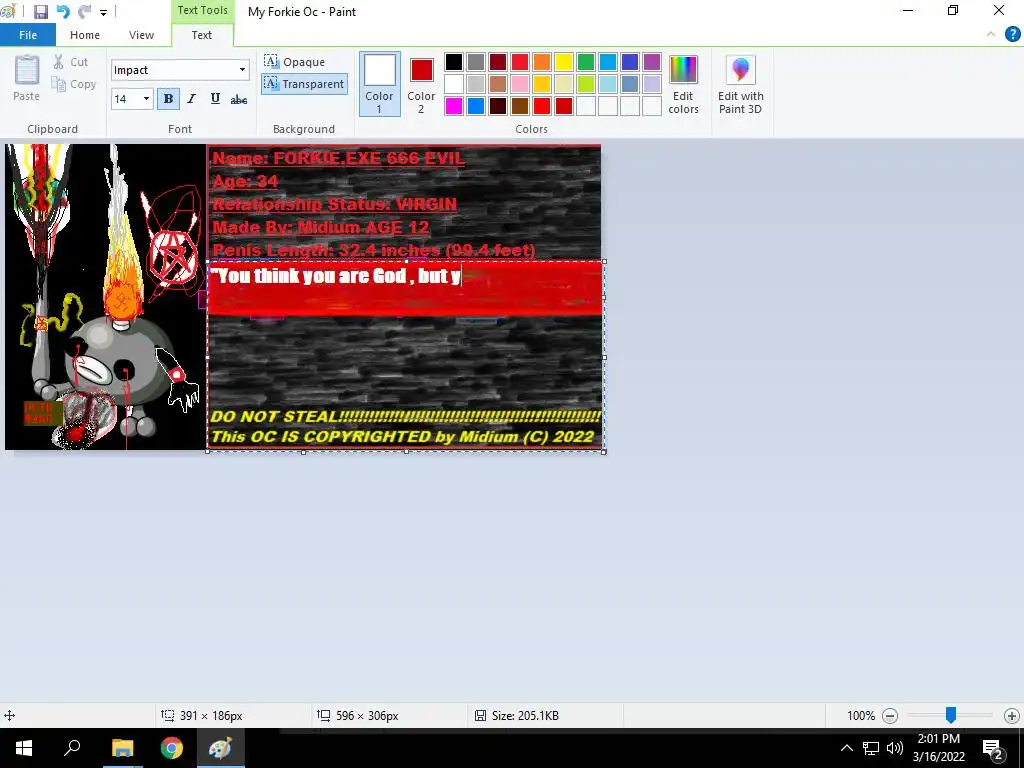Click the zoom out minus button

point(889,716)
